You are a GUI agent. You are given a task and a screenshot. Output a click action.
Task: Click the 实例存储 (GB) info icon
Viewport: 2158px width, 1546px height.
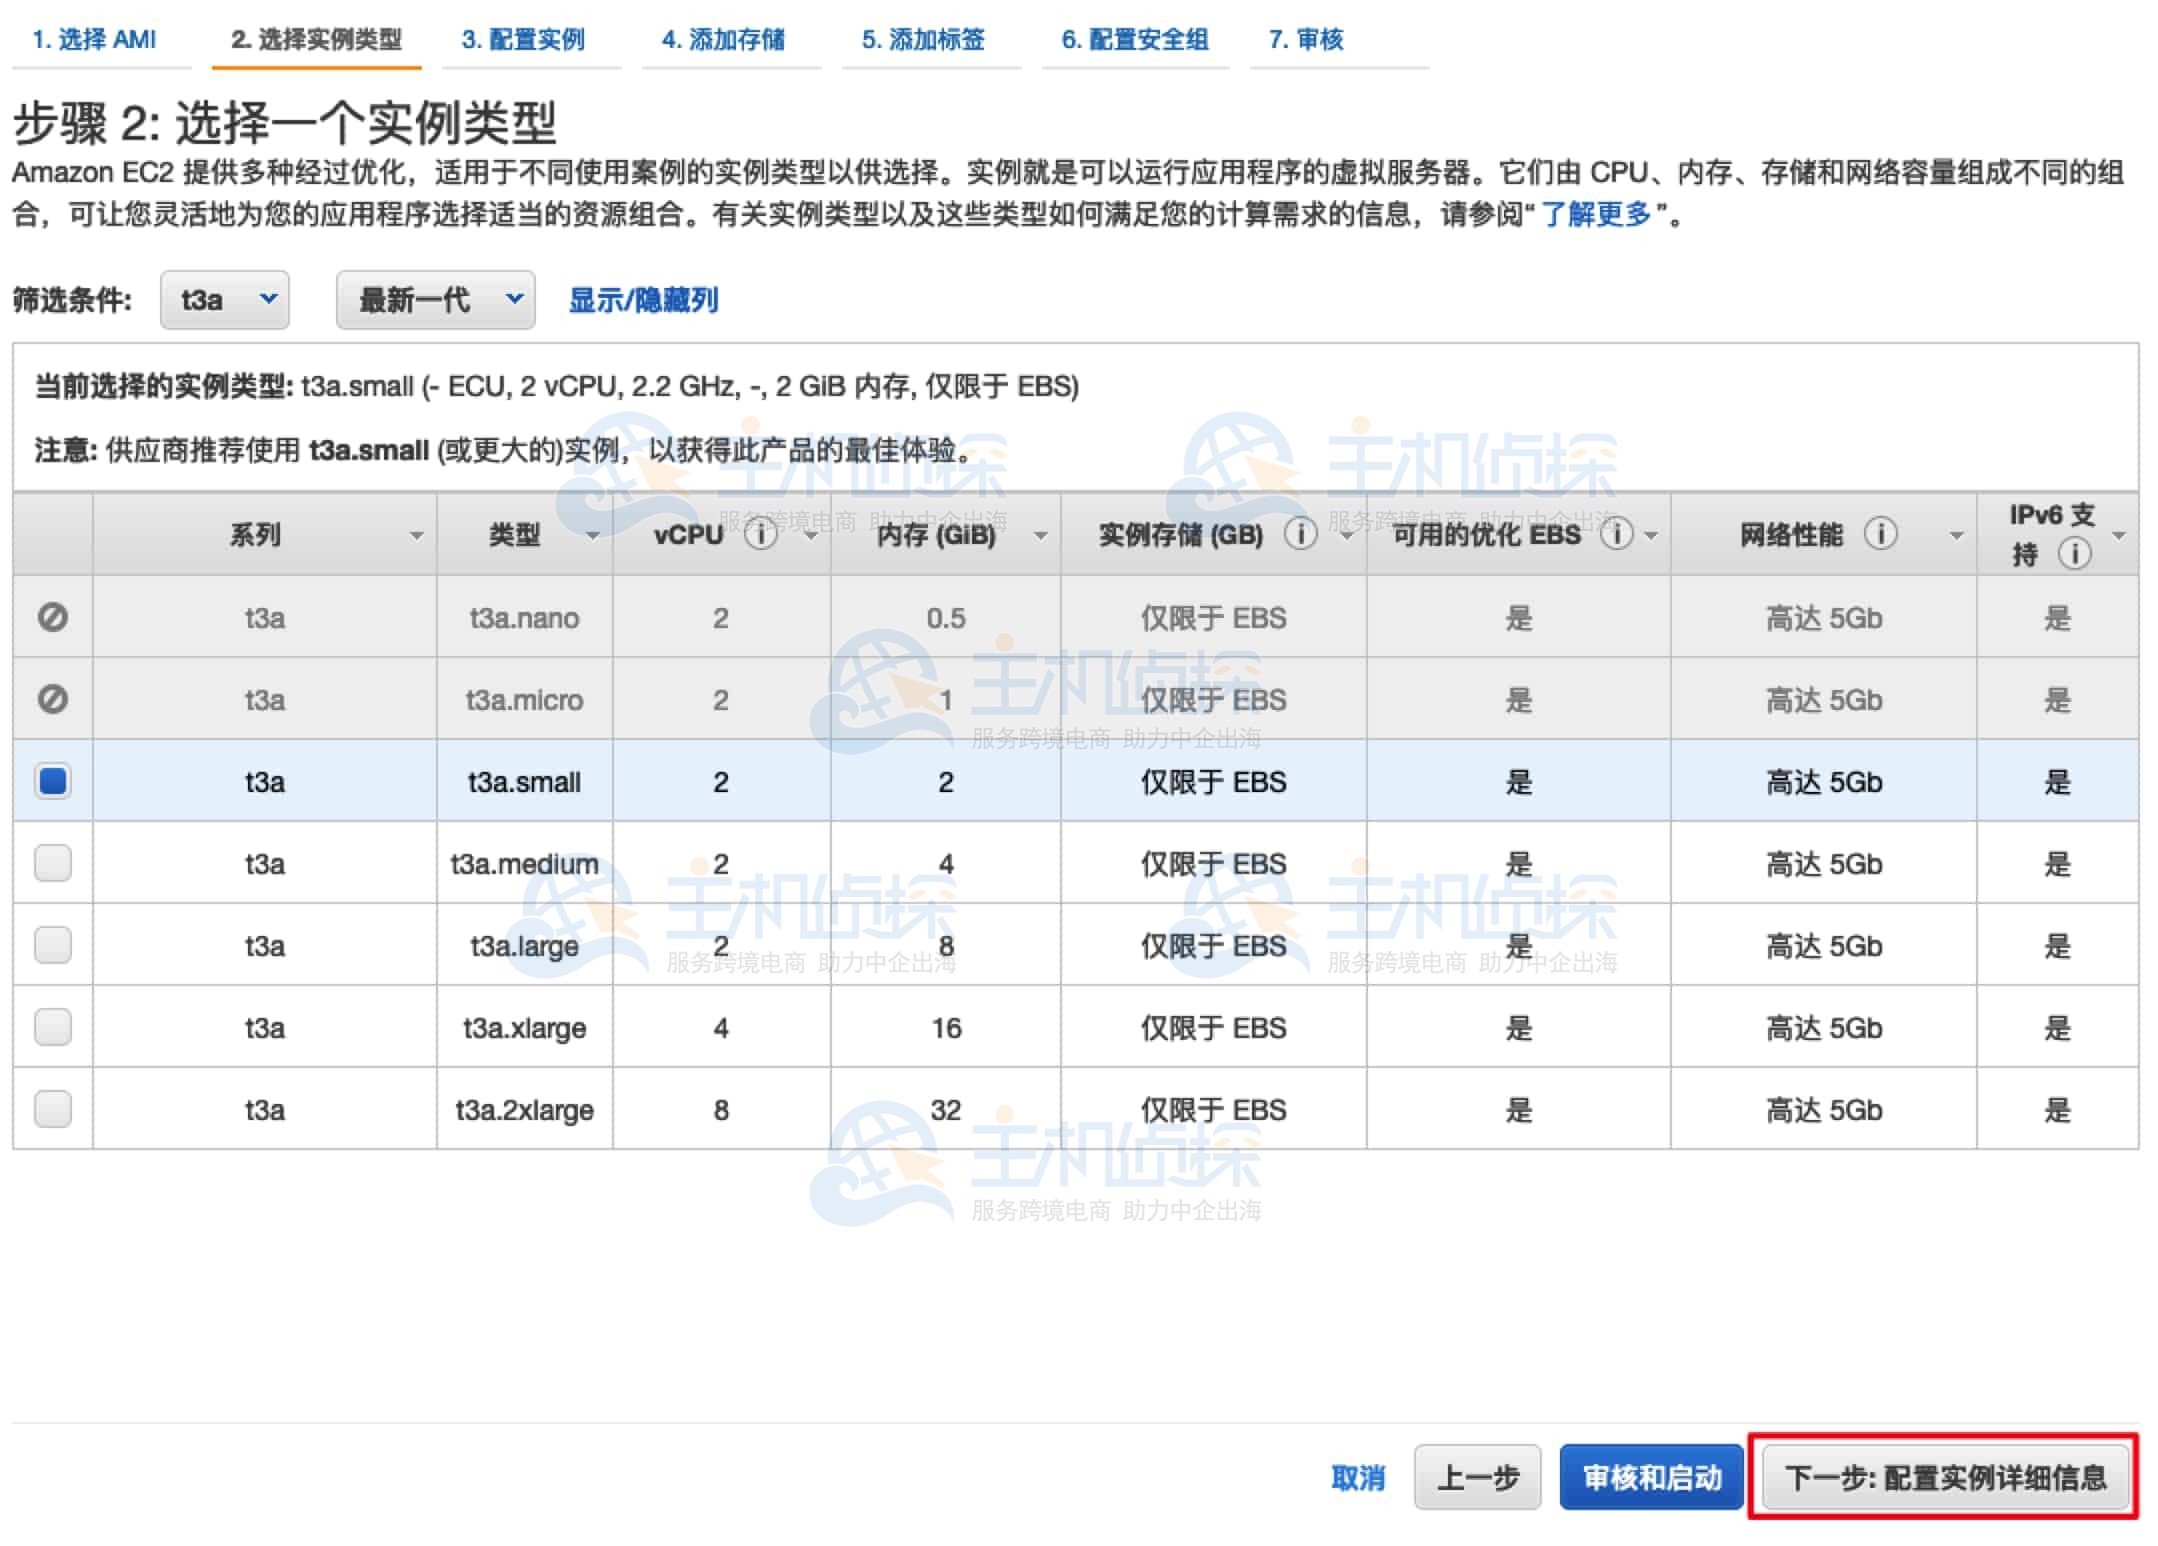[1301, 534]
